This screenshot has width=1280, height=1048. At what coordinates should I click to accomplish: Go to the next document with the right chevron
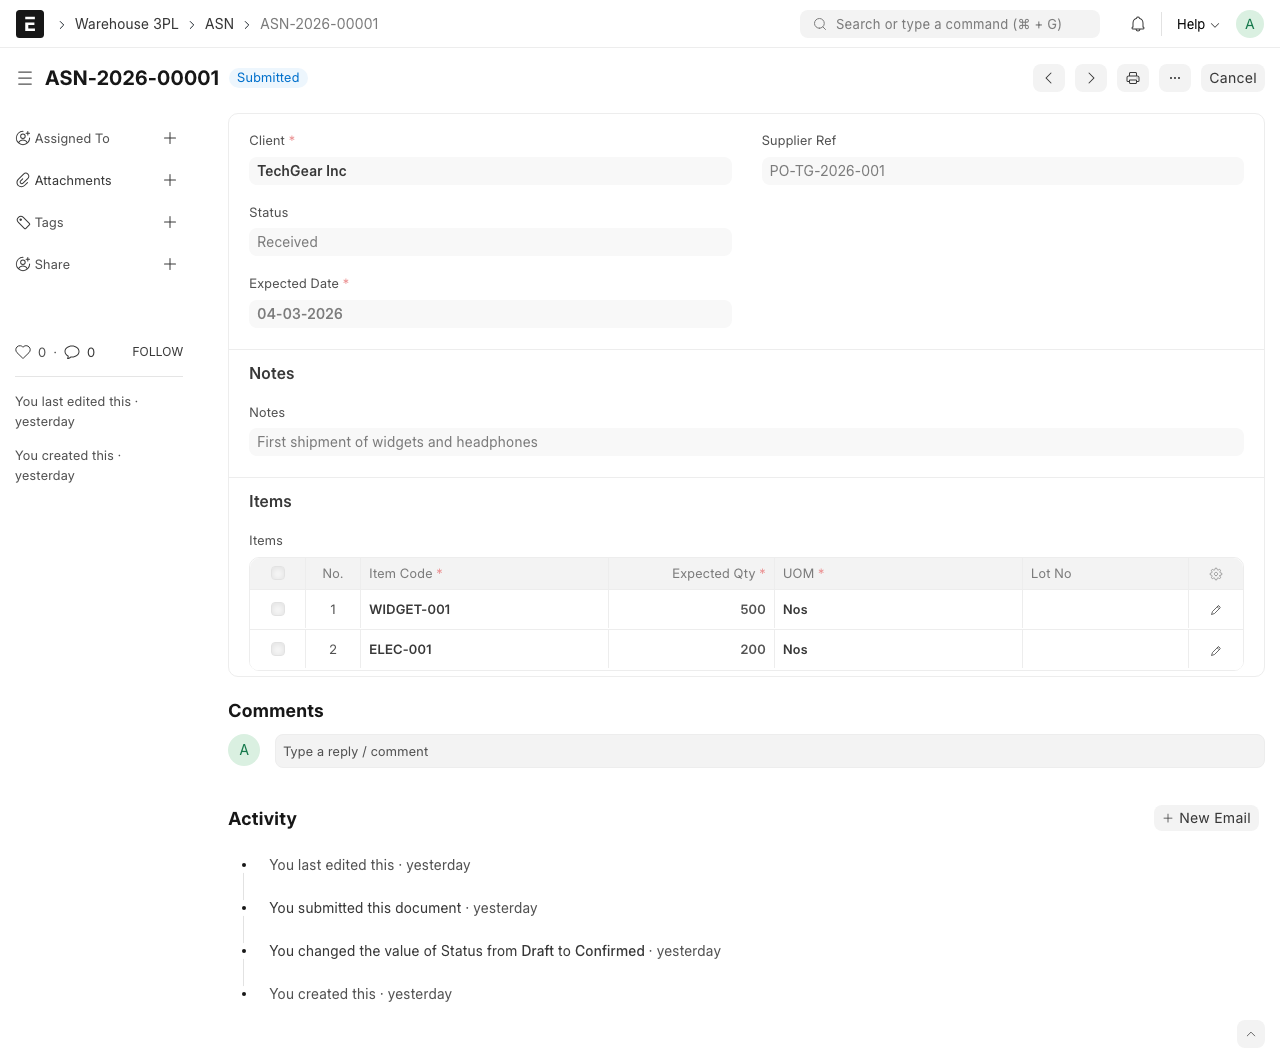click(x=1091, y=78)
